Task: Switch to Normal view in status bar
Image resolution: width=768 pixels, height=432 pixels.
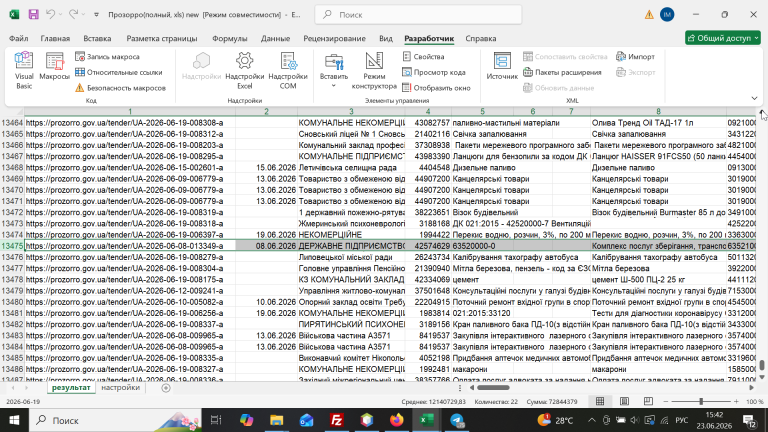Action: tap(600, 401)
